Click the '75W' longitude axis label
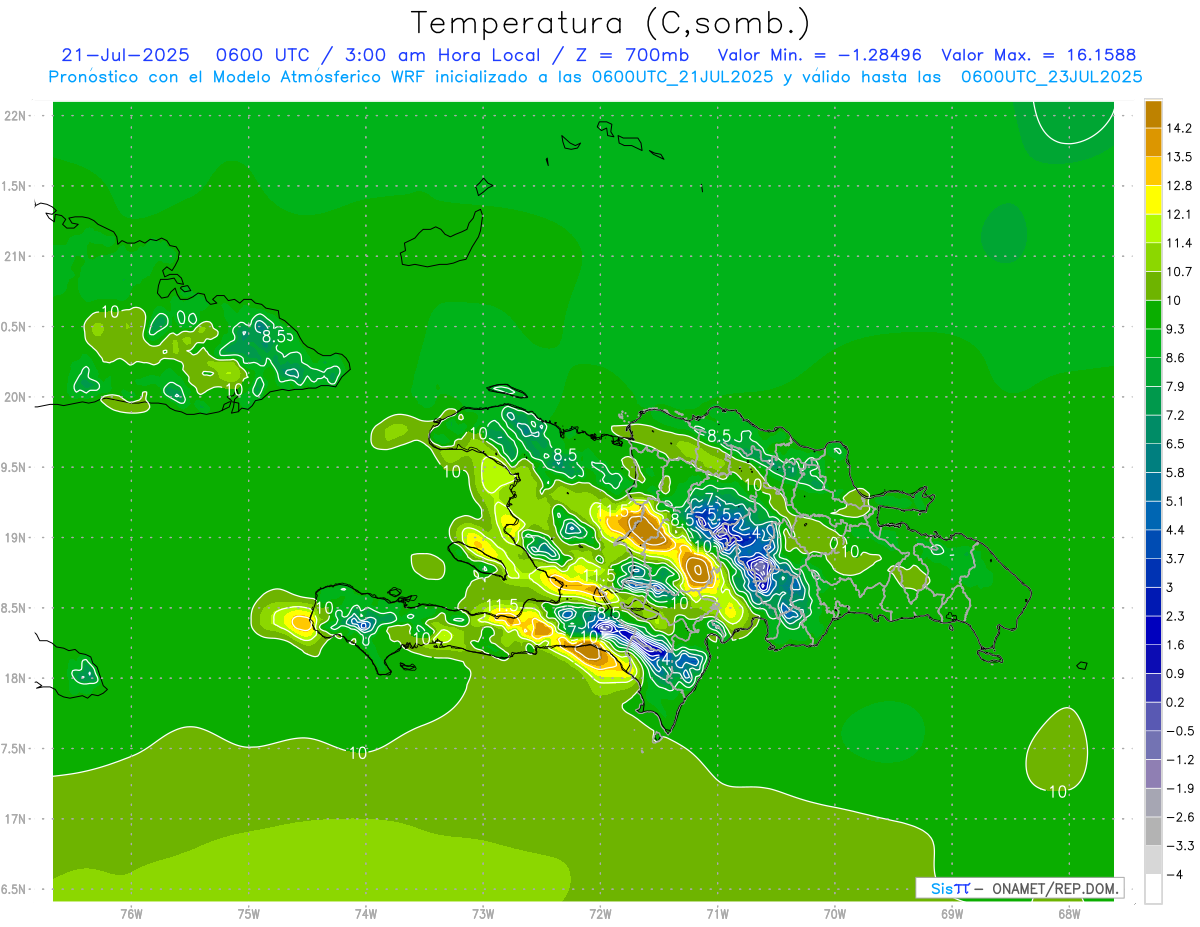Image resolution: width=1200 pixels, height=927 pixels. [x=249, y=913]
